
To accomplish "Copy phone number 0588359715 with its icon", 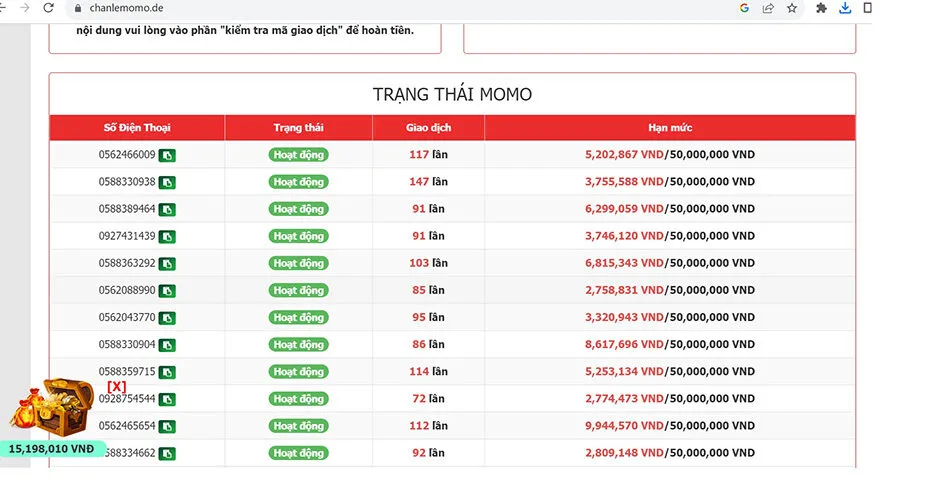I will [167, 372].
